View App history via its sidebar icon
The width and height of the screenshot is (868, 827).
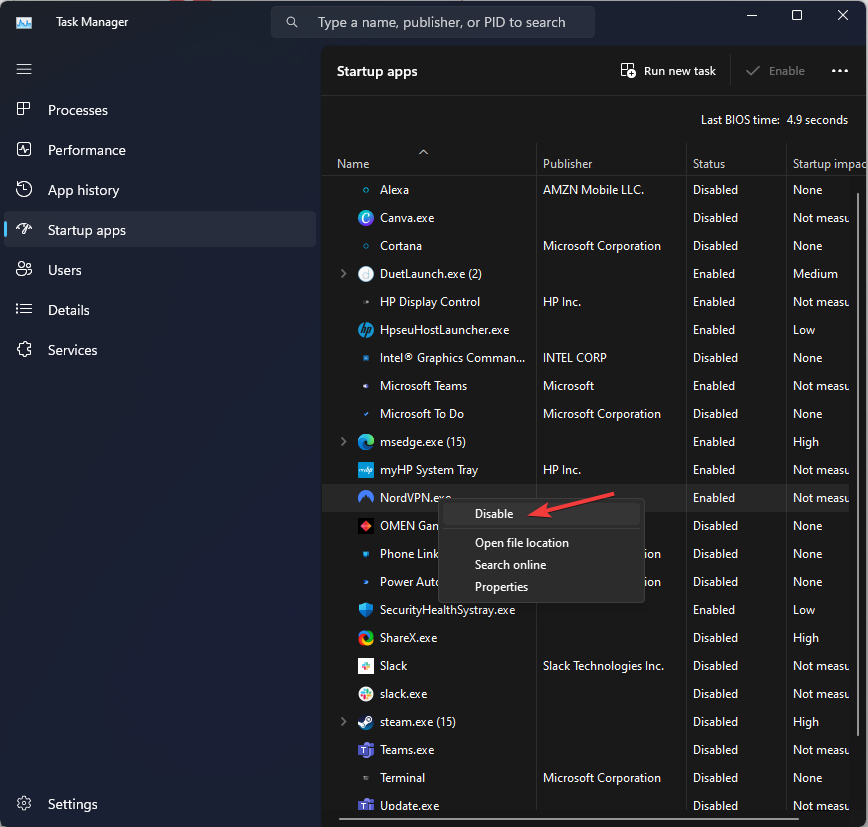point(24,190)
